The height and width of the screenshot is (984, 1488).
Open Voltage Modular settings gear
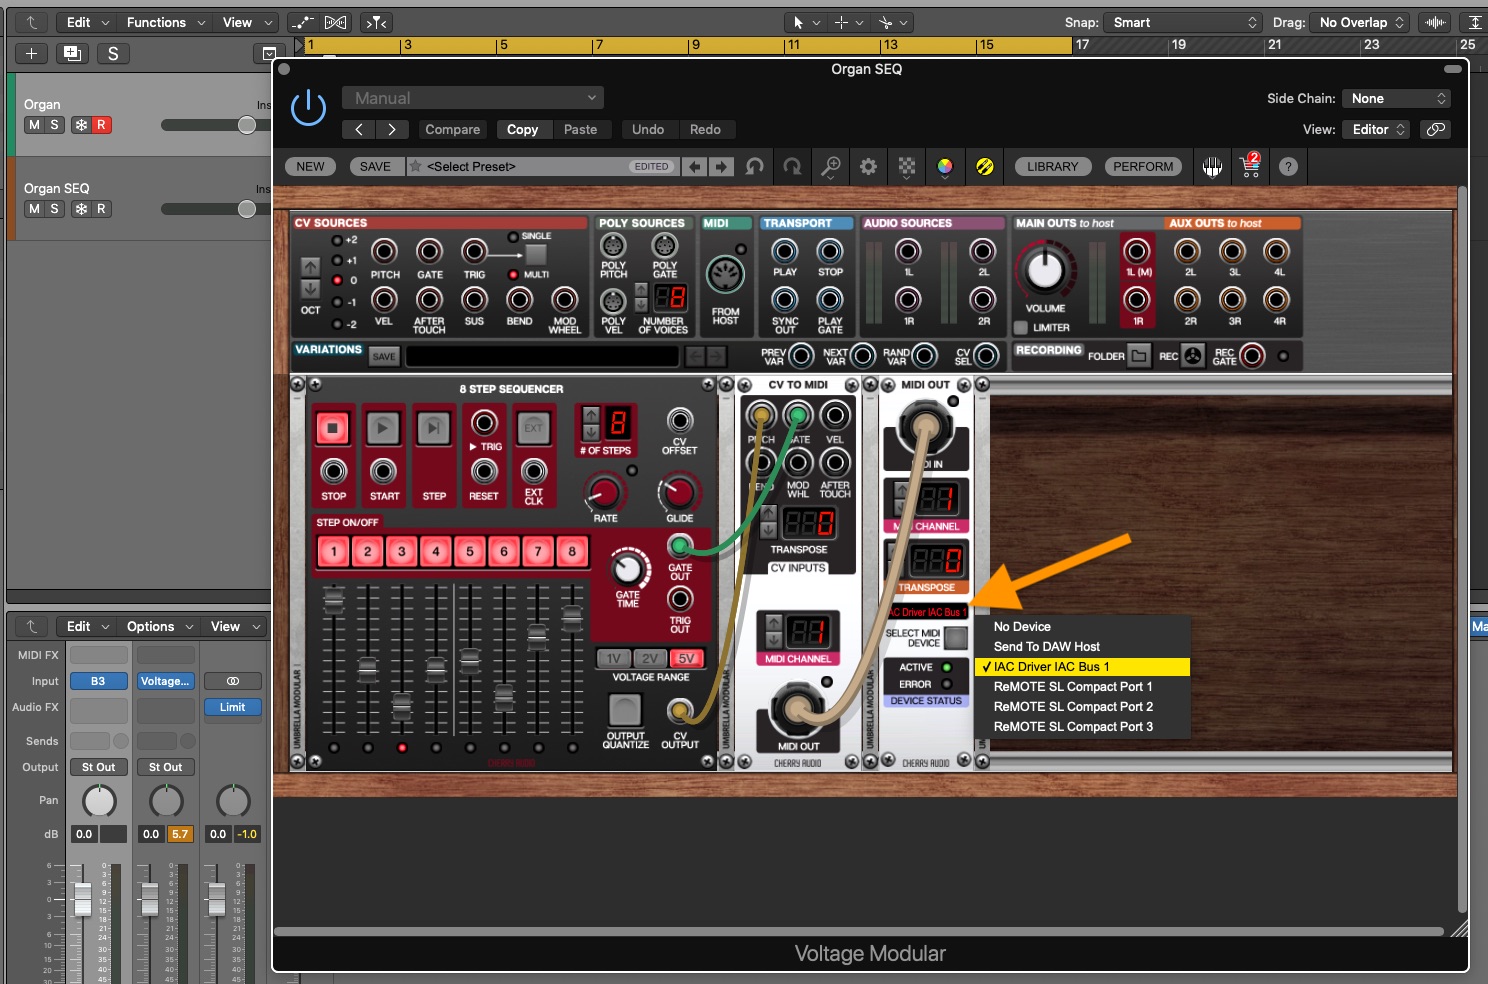coord(868,167)
